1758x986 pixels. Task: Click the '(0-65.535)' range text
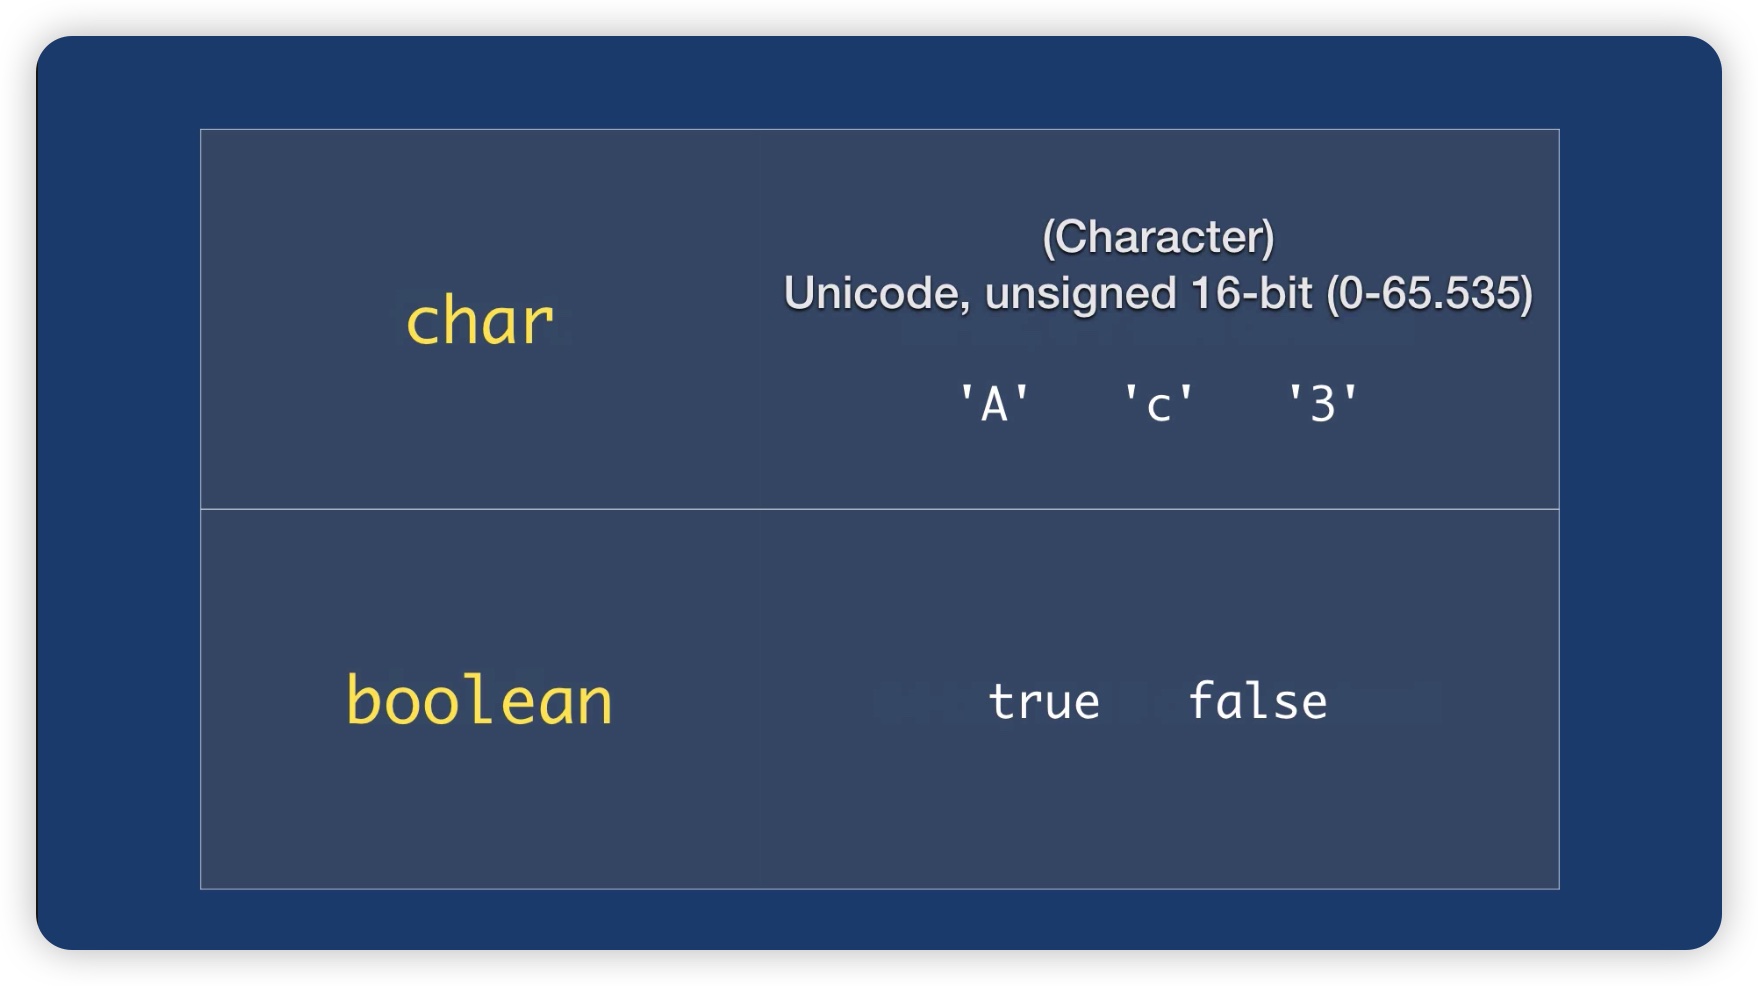click(x=1429, y=294)
